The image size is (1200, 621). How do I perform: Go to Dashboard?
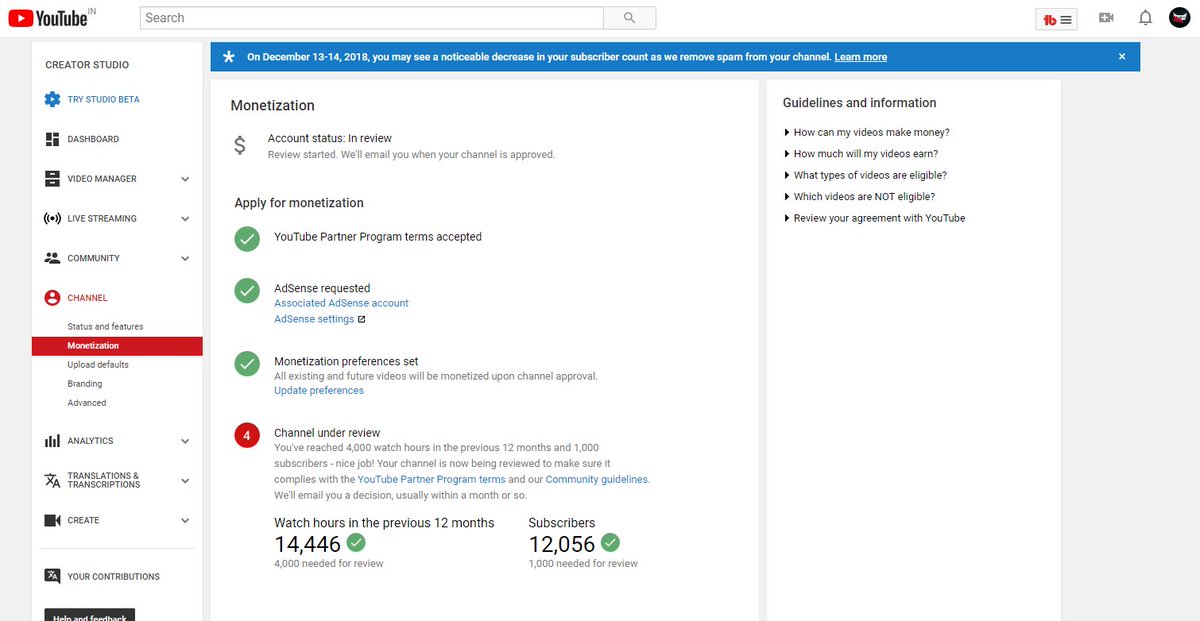point(93,139)
